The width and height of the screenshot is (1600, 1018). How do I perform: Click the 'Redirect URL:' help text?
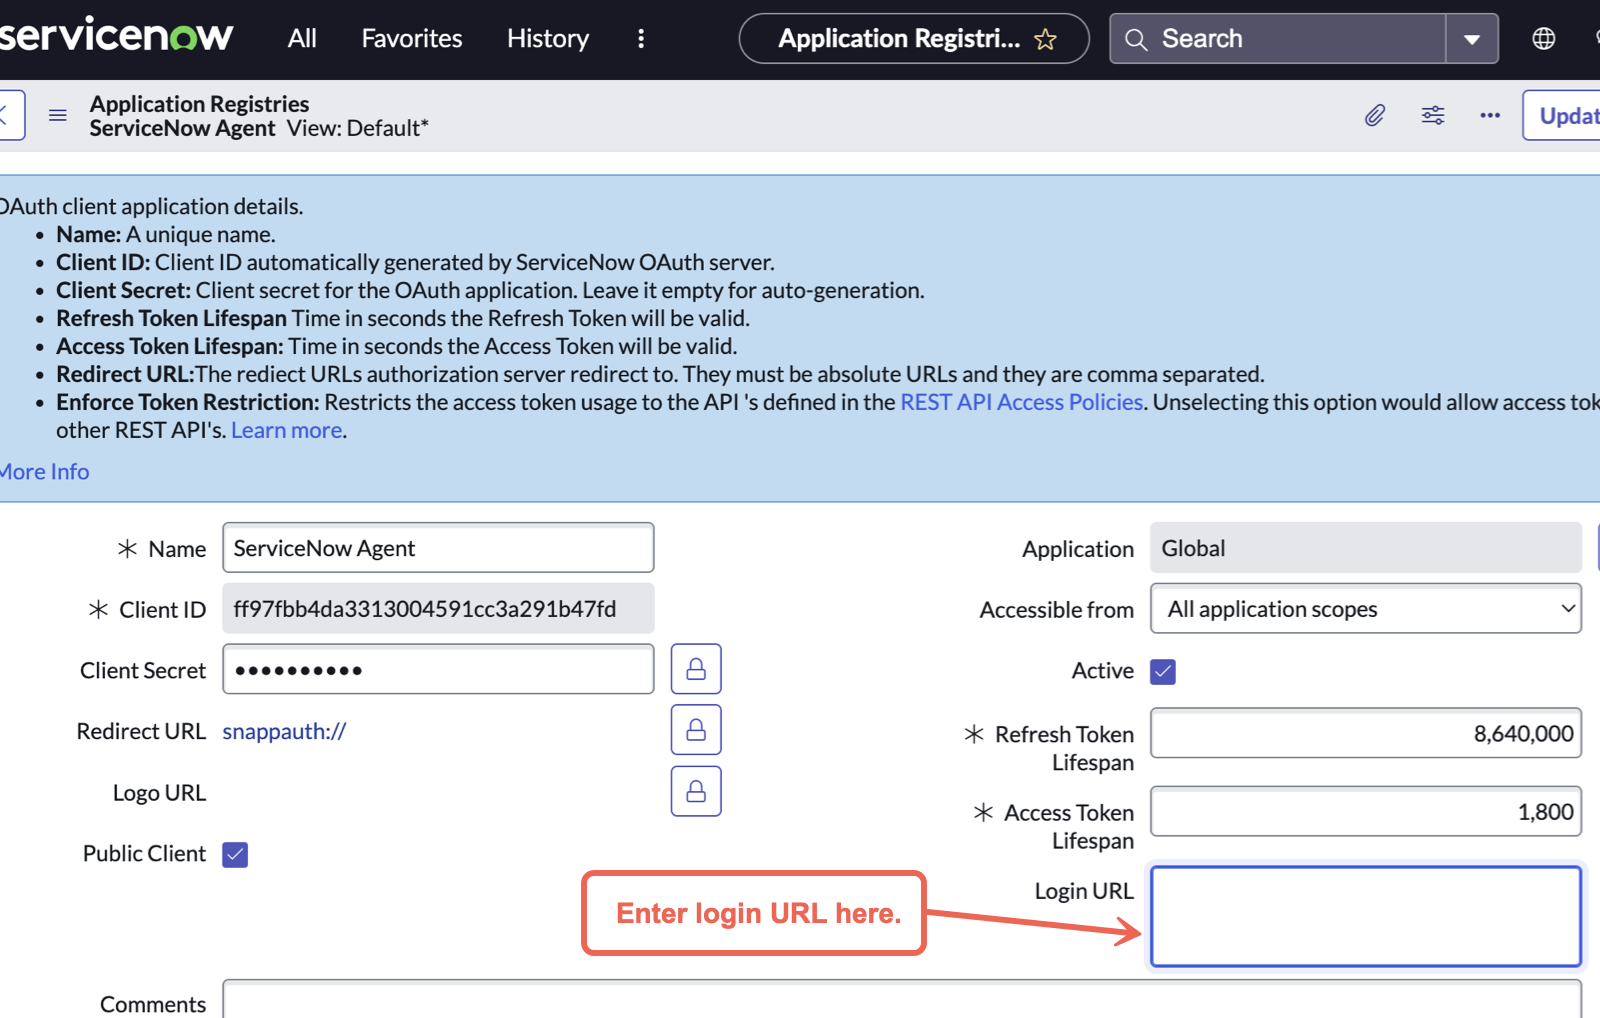[125, 374]
